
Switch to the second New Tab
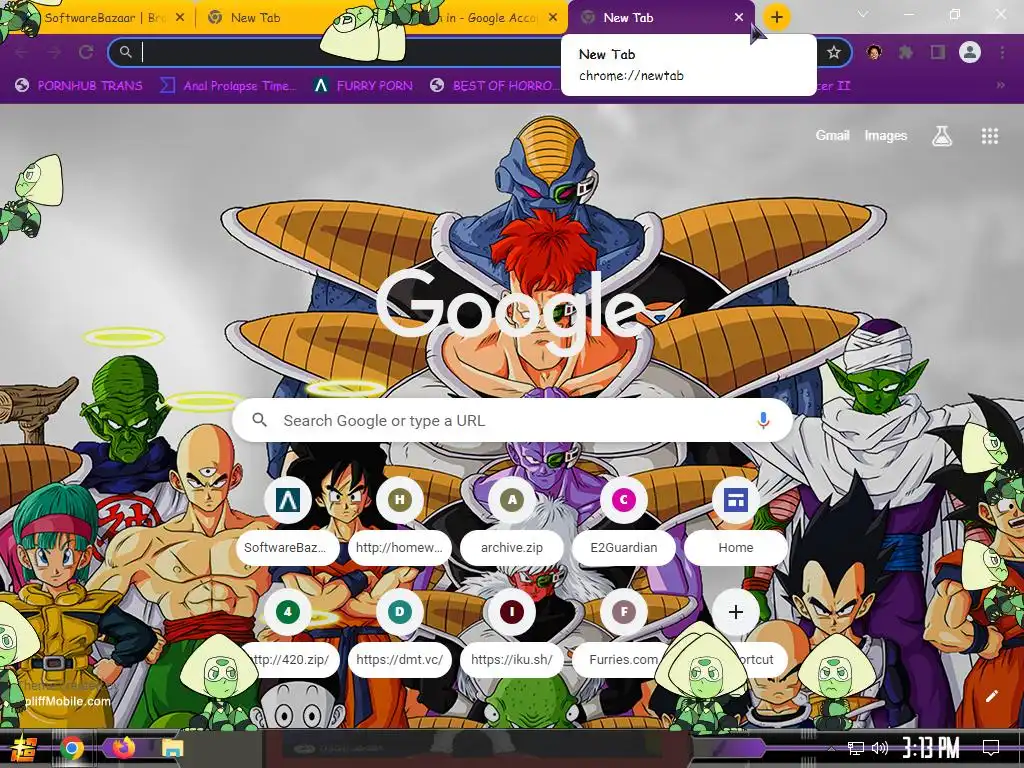[x=261, y=18]
